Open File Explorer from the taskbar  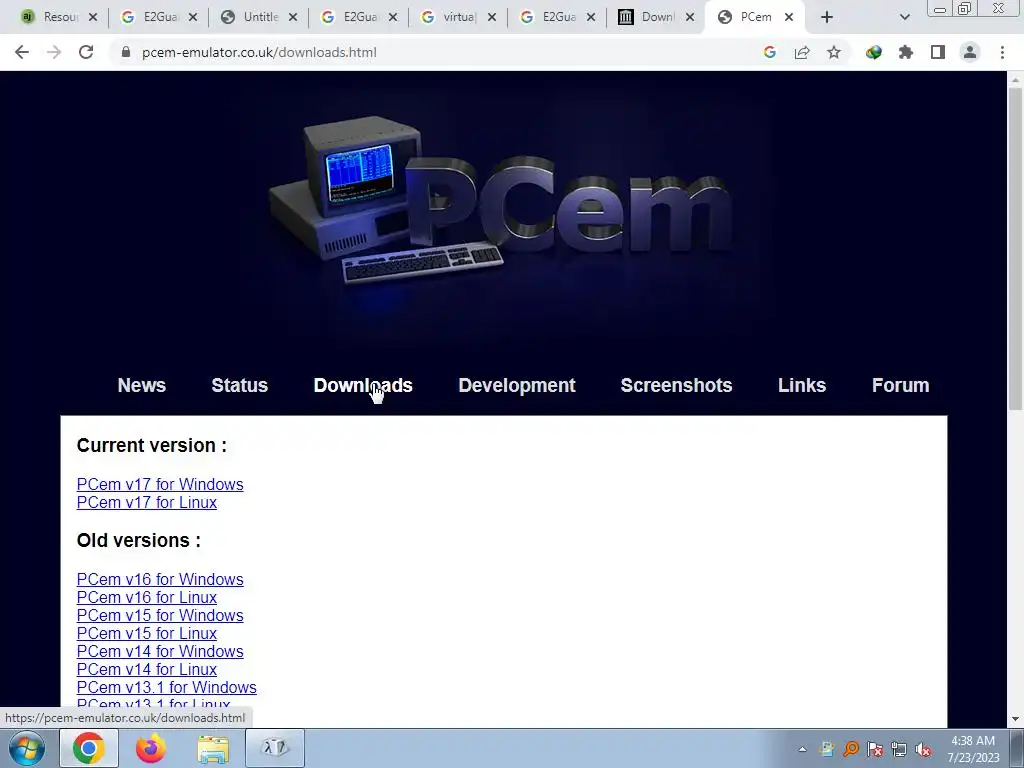[213, 750]
